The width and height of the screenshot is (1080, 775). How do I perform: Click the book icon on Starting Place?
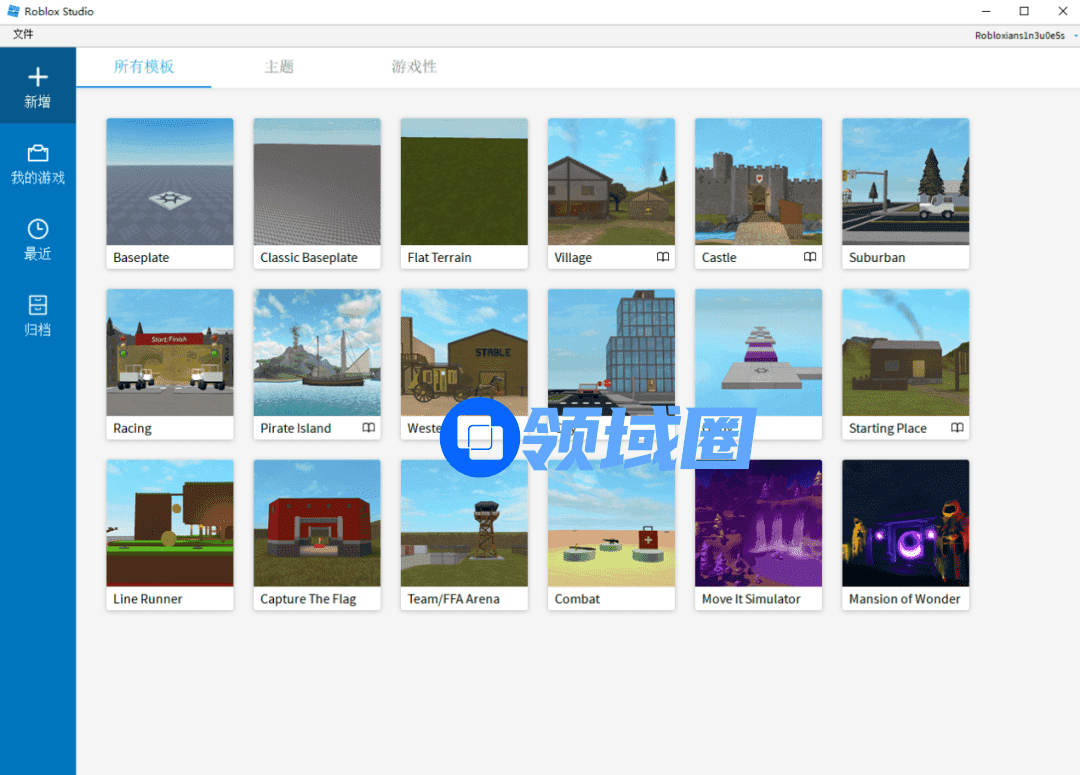pos(956,428)
